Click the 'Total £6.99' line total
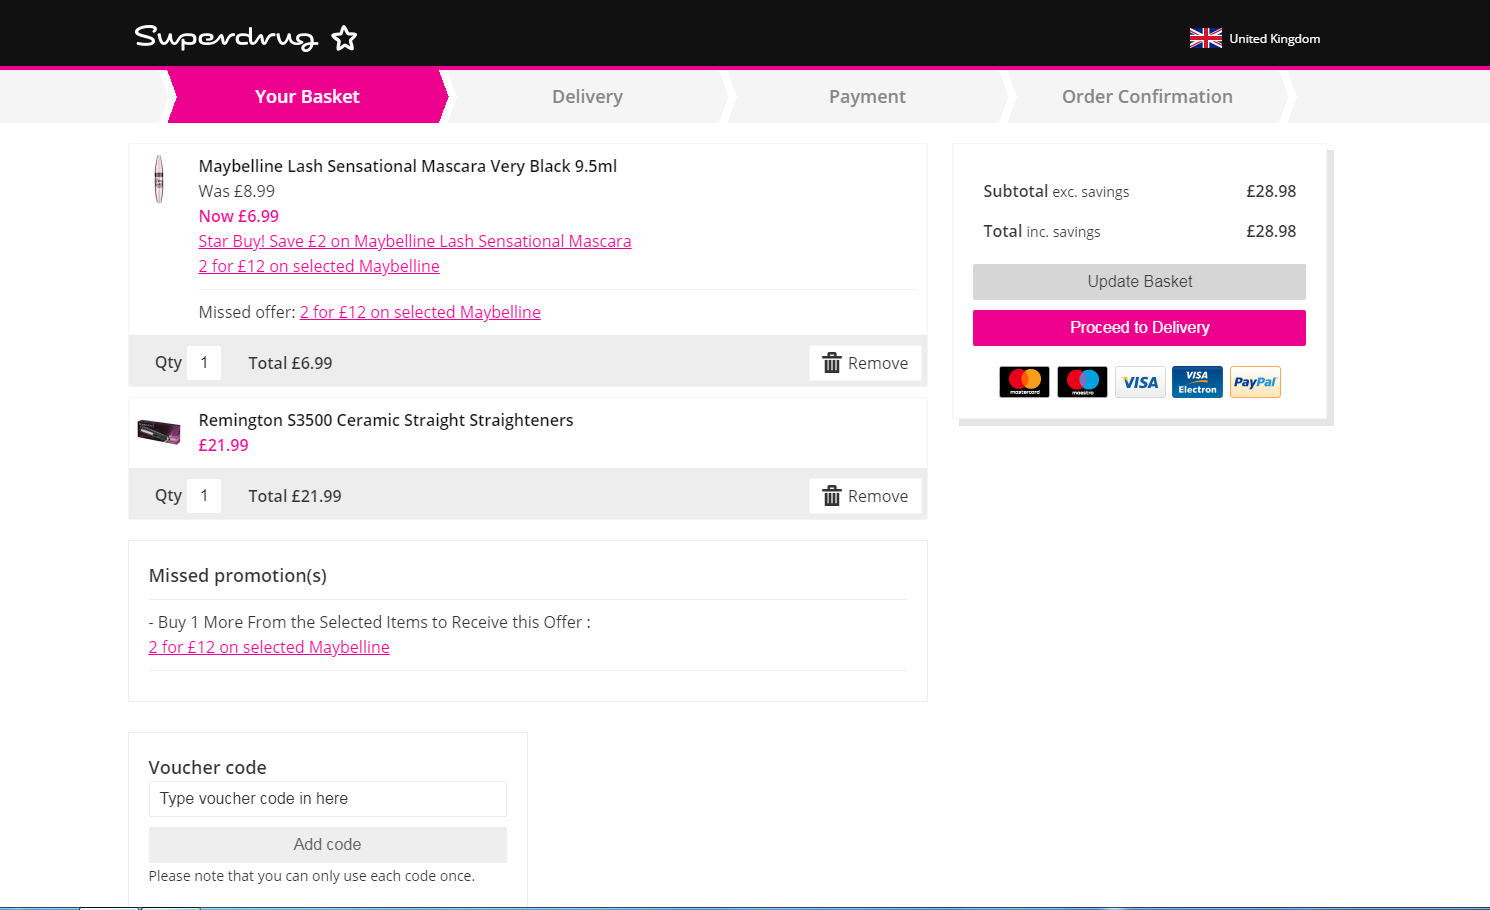The width and height of the screenshot is (1490, 910). click(x=290, y=363)
